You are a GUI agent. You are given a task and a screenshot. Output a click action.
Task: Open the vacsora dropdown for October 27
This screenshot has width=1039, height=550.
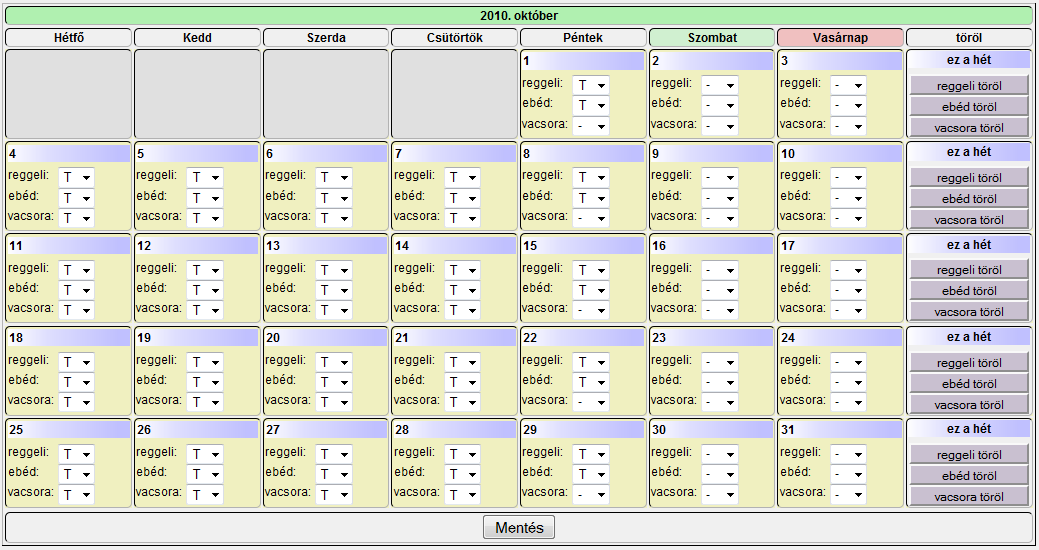click(x=333, y=494)
